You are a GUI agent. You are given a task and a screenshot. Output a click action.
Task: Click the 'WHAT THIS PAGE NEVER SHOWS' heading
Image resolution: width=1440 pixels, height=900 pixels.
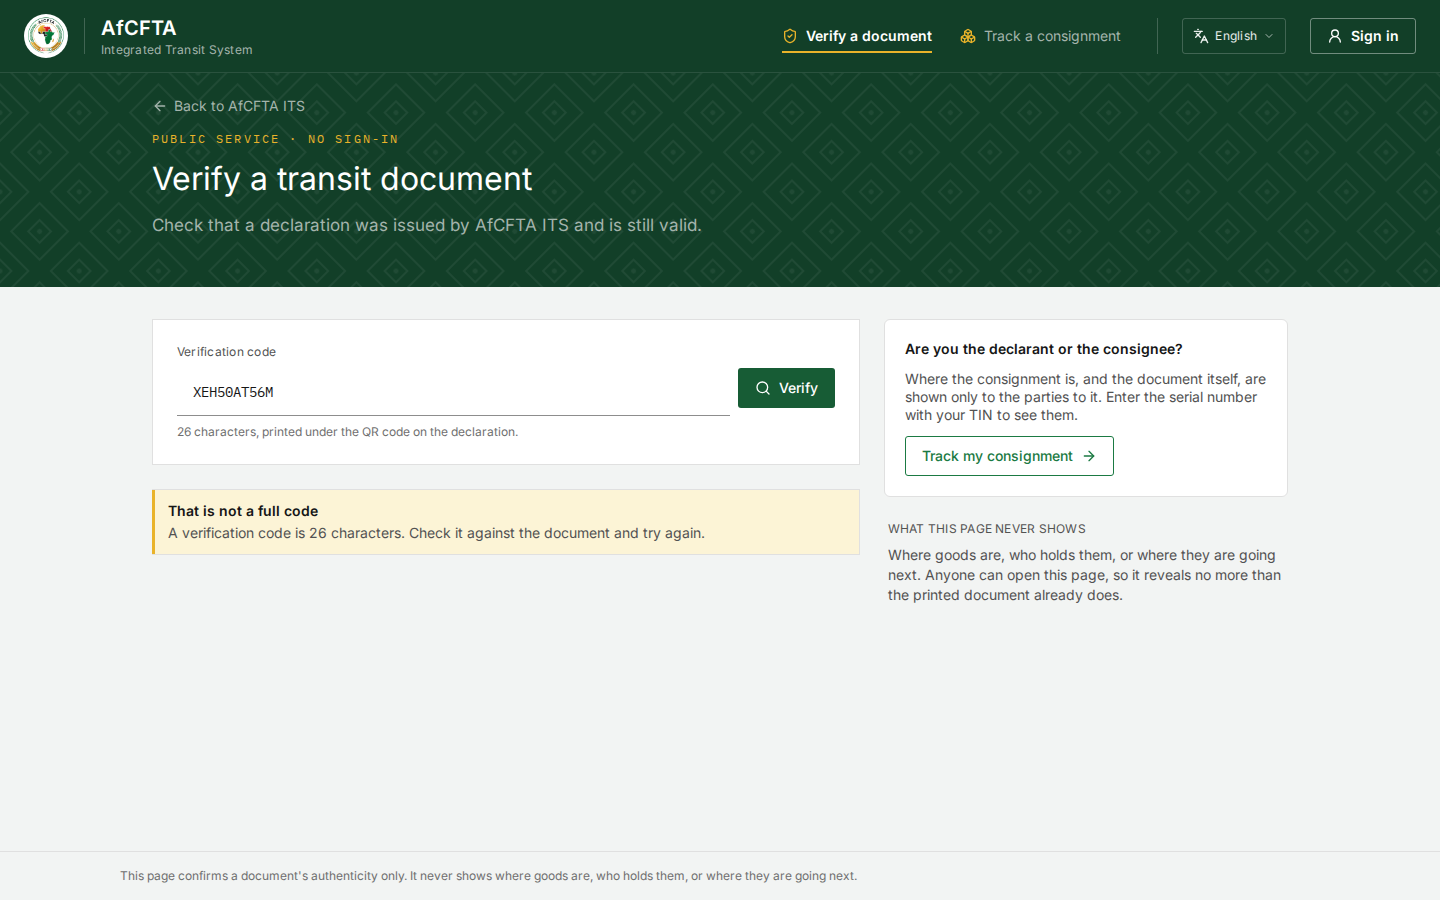(x=987, y=529)
